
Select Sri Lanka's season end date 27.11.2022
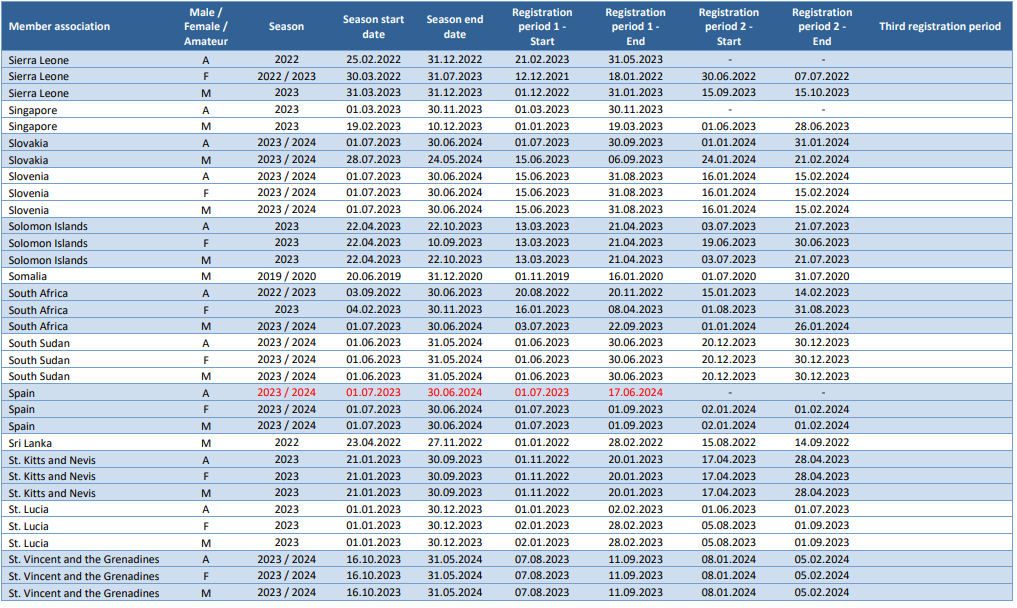pyautogui.click(x=455, y=443)
